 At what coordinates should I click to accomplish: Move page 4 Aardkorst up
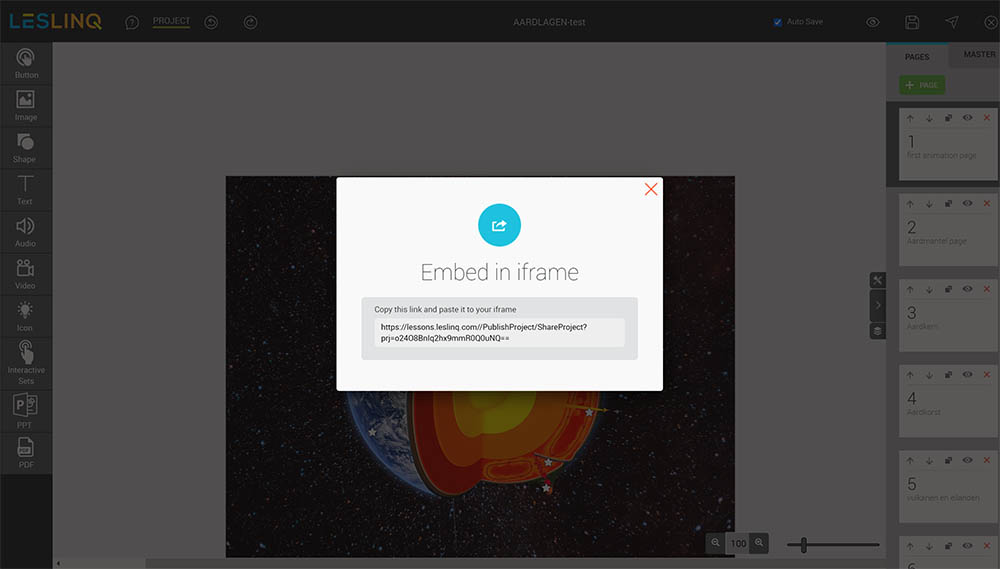pyautogui.click(x=910, y=374)
